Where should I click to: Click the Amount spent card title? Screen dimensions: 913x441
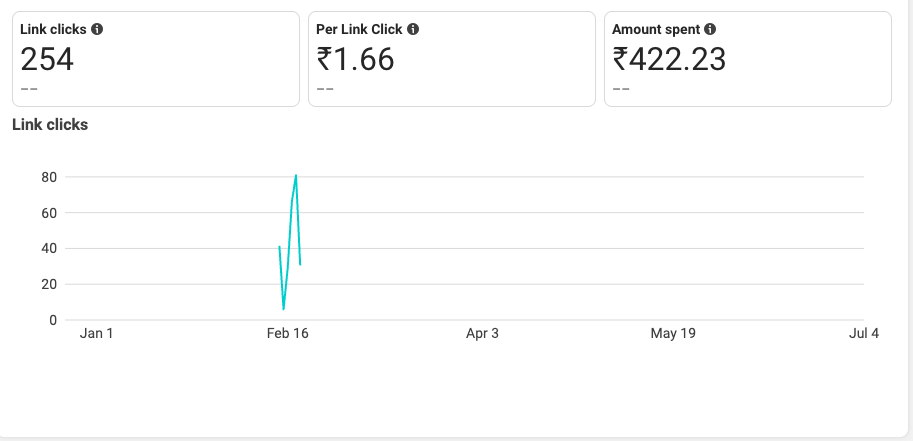(656, 29)
